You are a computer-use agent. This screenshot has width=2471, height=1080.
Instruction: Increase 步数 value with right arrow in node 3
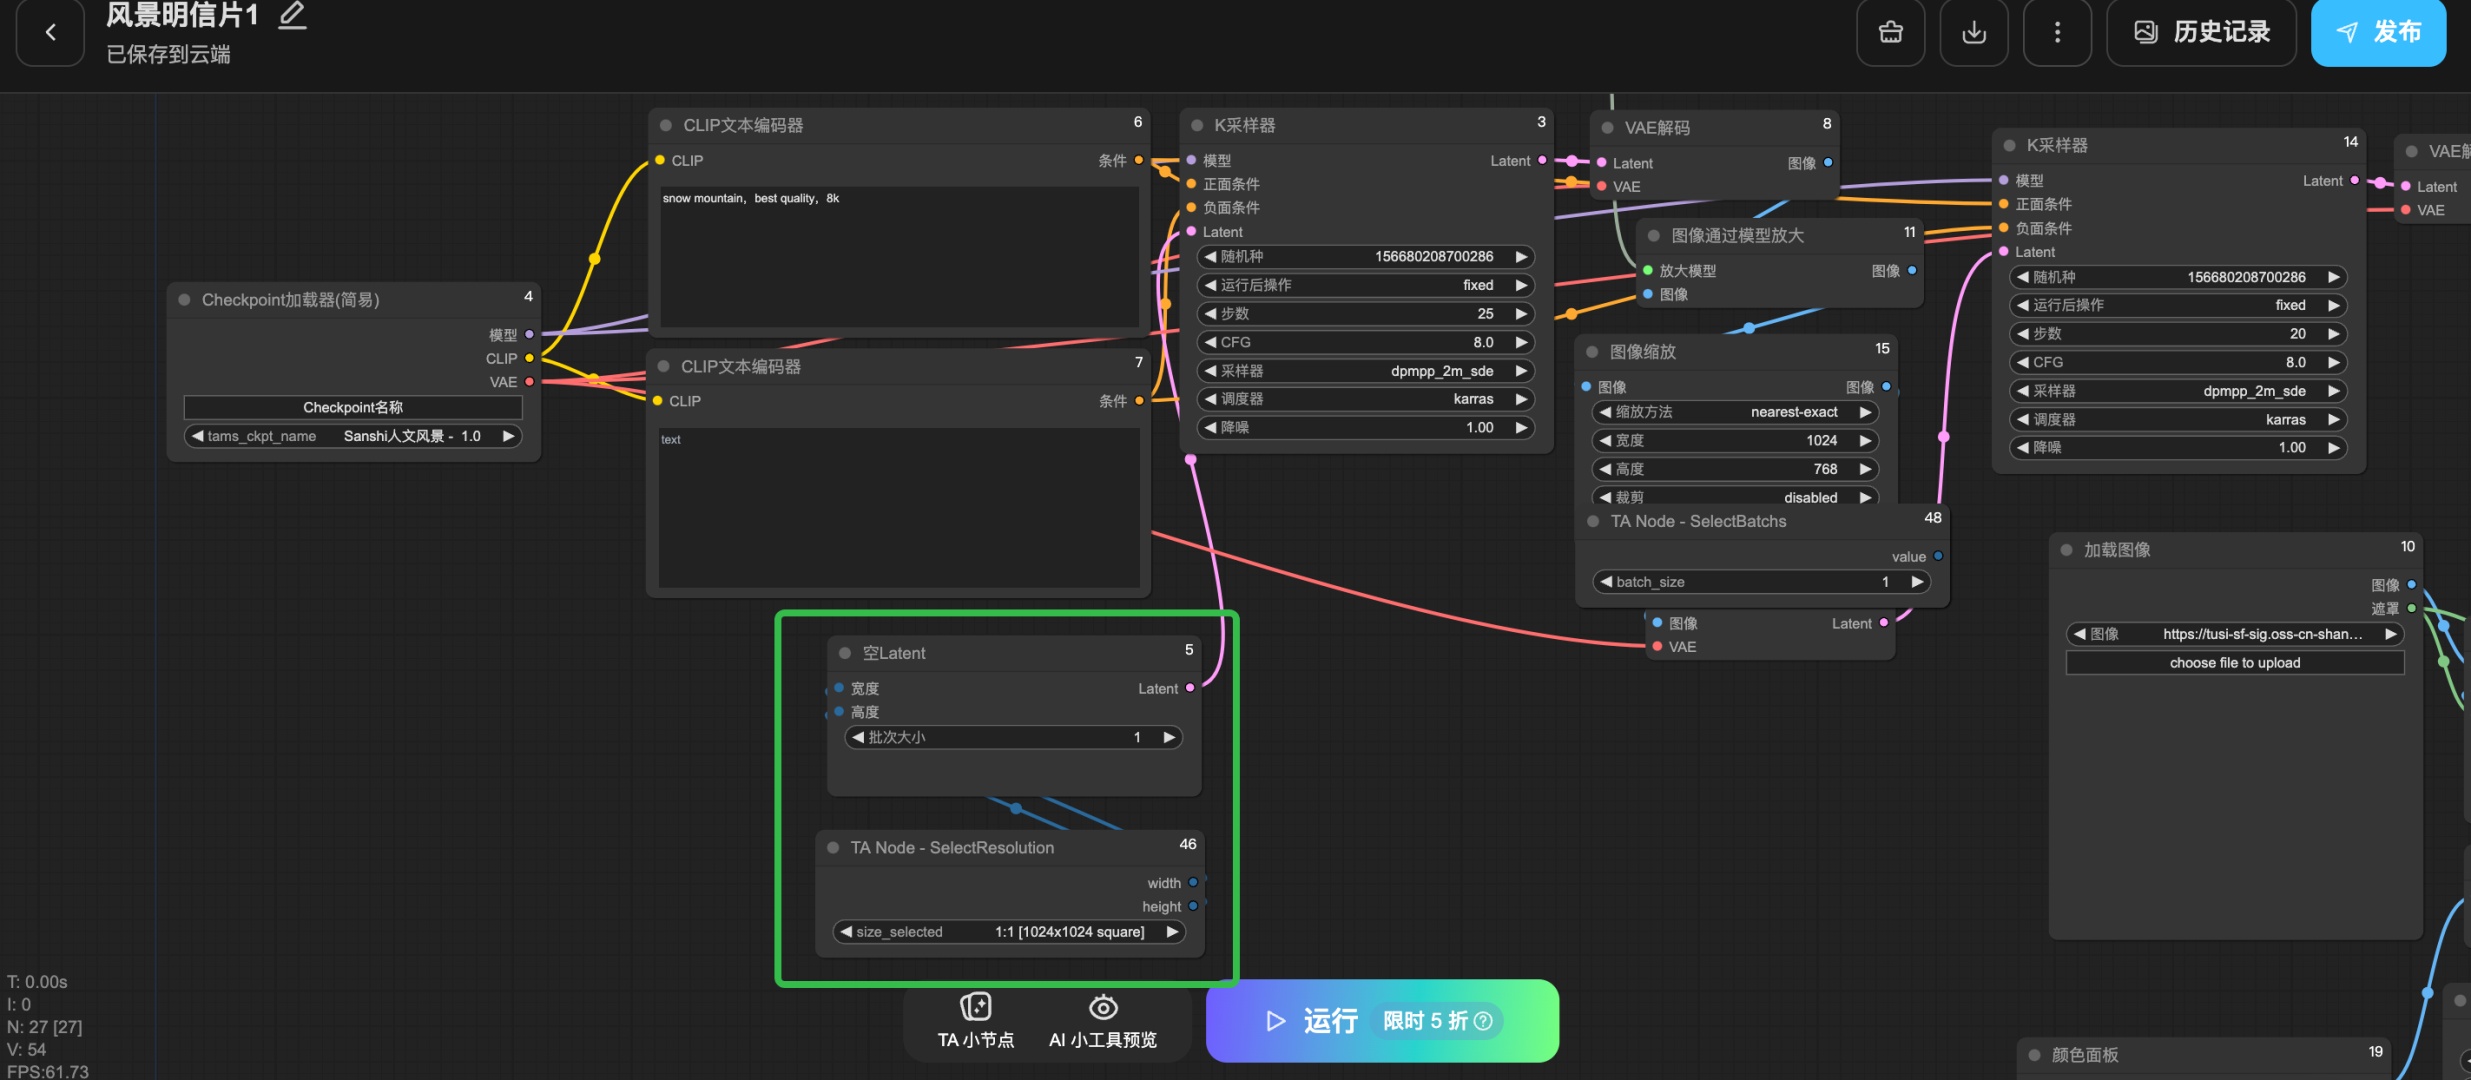[x=1521, y=314]
